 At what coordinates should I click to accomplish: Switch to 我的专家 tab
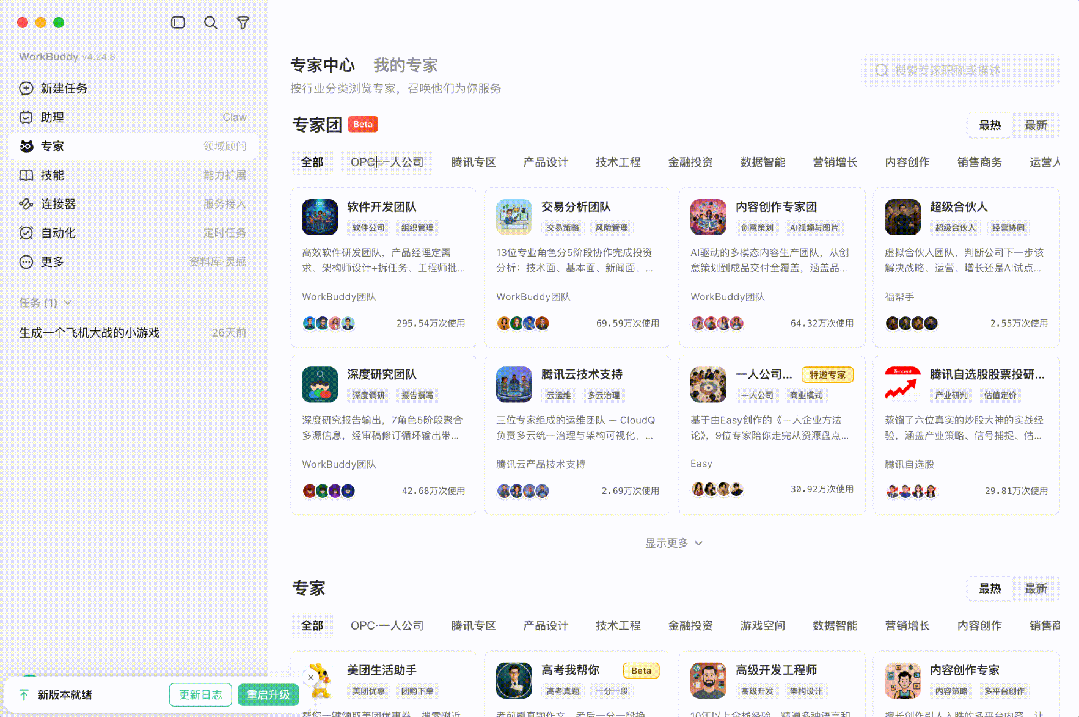(405, 65)
